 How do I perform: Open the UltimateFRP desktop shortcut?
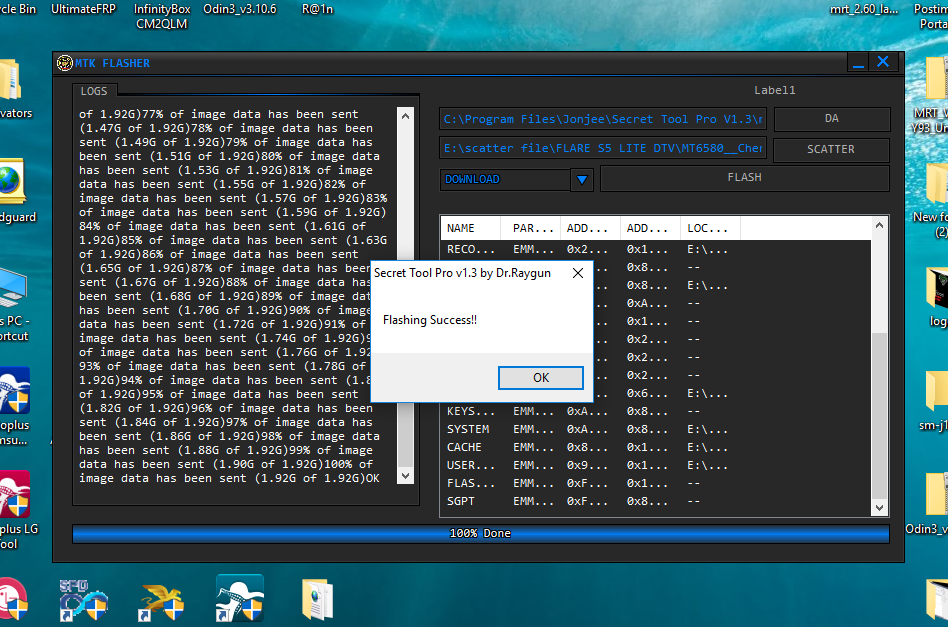pyautogui.click(x=83, y=9)
